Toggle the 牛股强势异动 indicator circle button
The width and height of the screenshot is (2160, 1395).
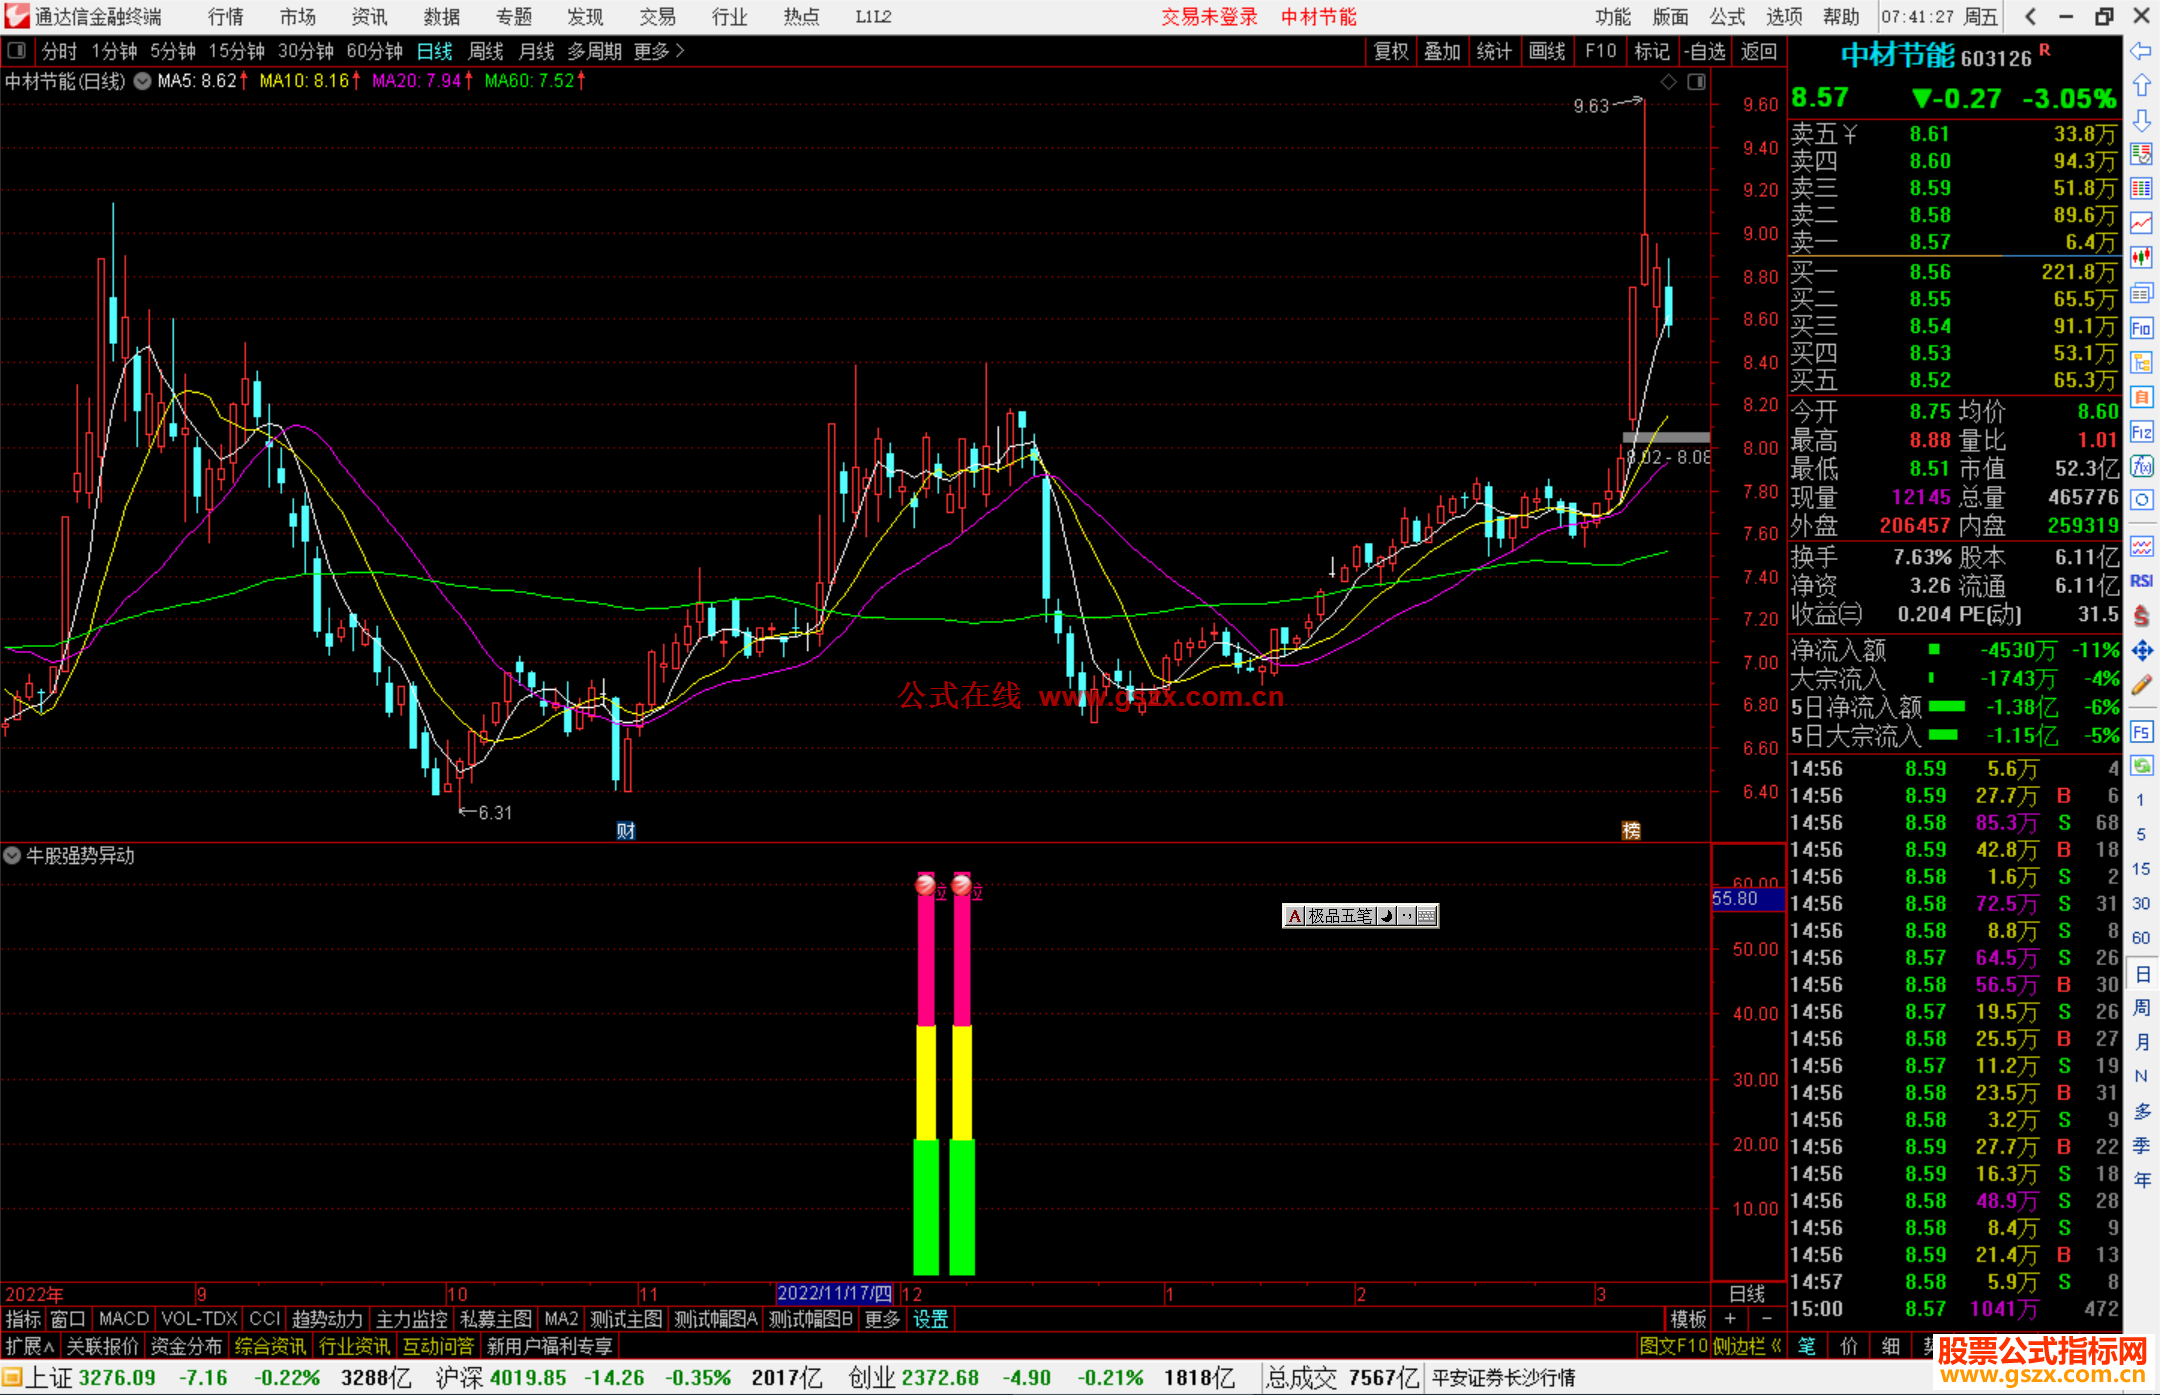point(12,856)
